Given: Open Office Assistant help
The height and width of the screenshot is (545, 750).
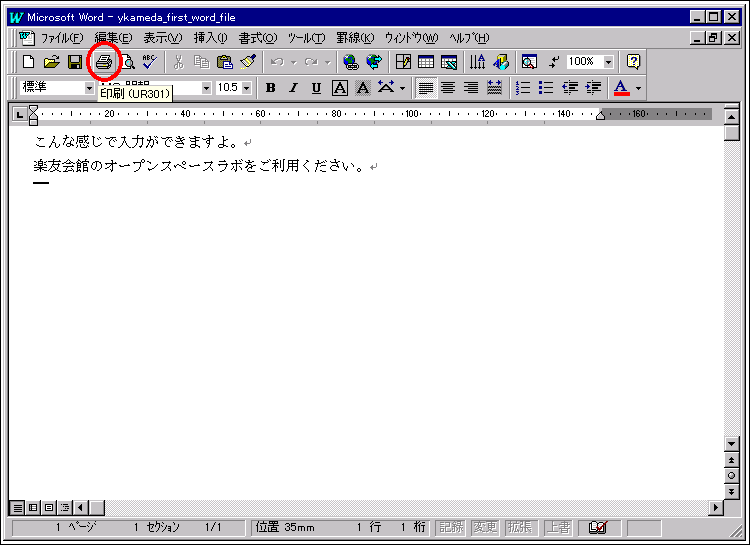Looking at the screenshot, I should (x=633, y=62).
